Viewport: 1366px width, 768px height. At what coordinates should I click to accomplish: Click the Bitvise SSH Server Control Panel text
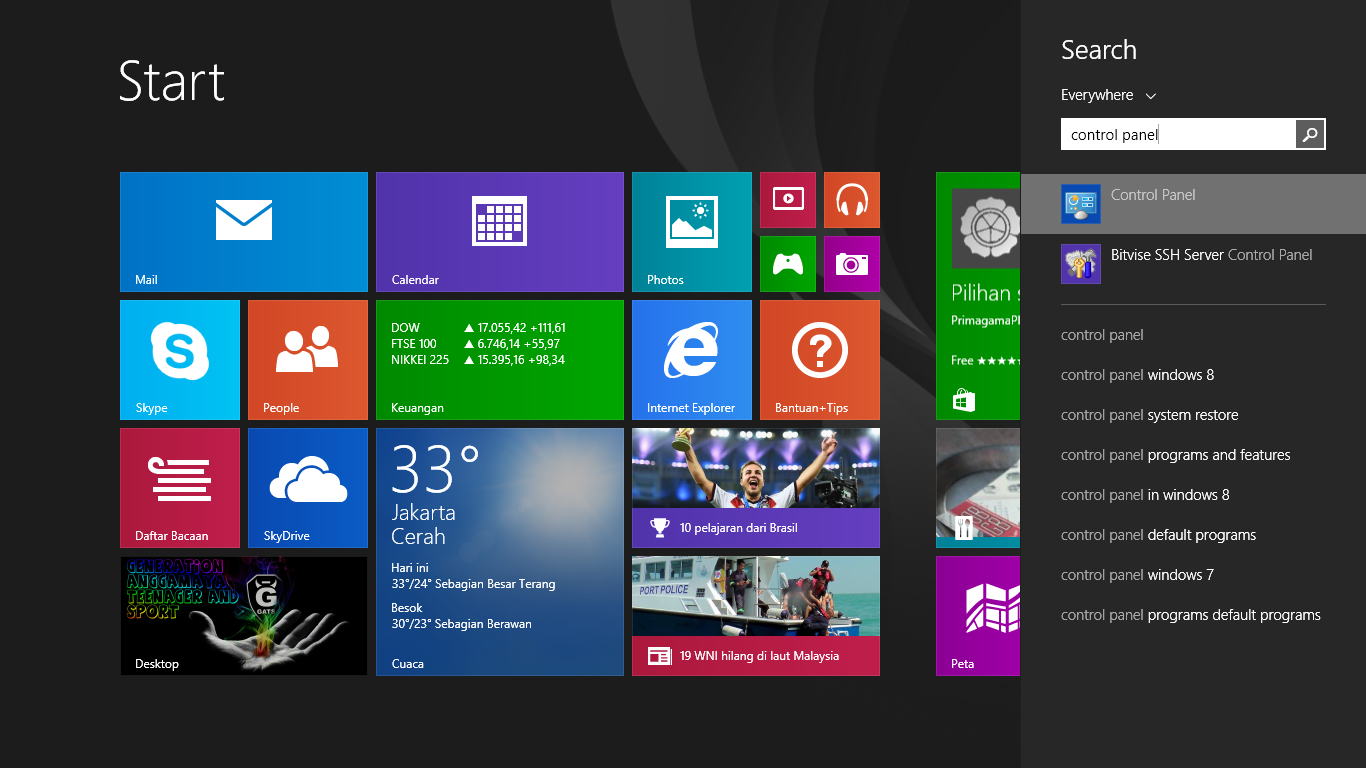click(1212, 255)
